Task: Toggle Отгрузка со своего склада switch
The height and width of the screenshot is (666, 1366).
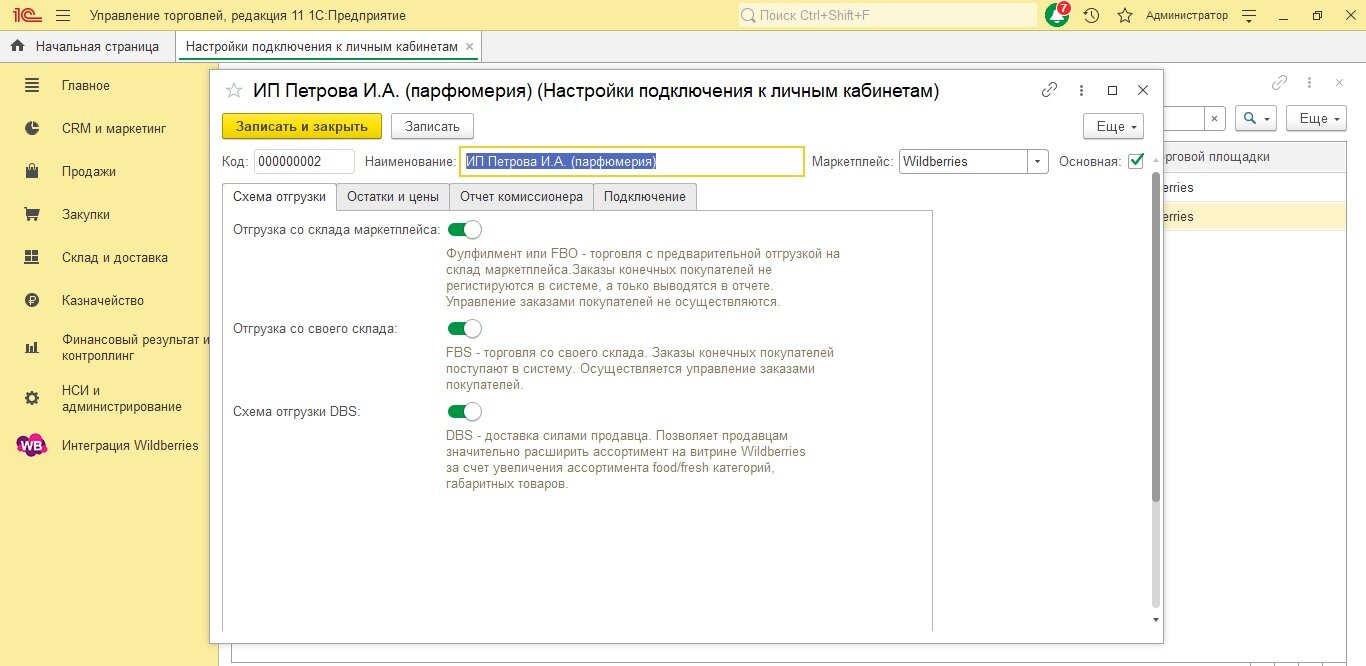Action: (464, 329)
